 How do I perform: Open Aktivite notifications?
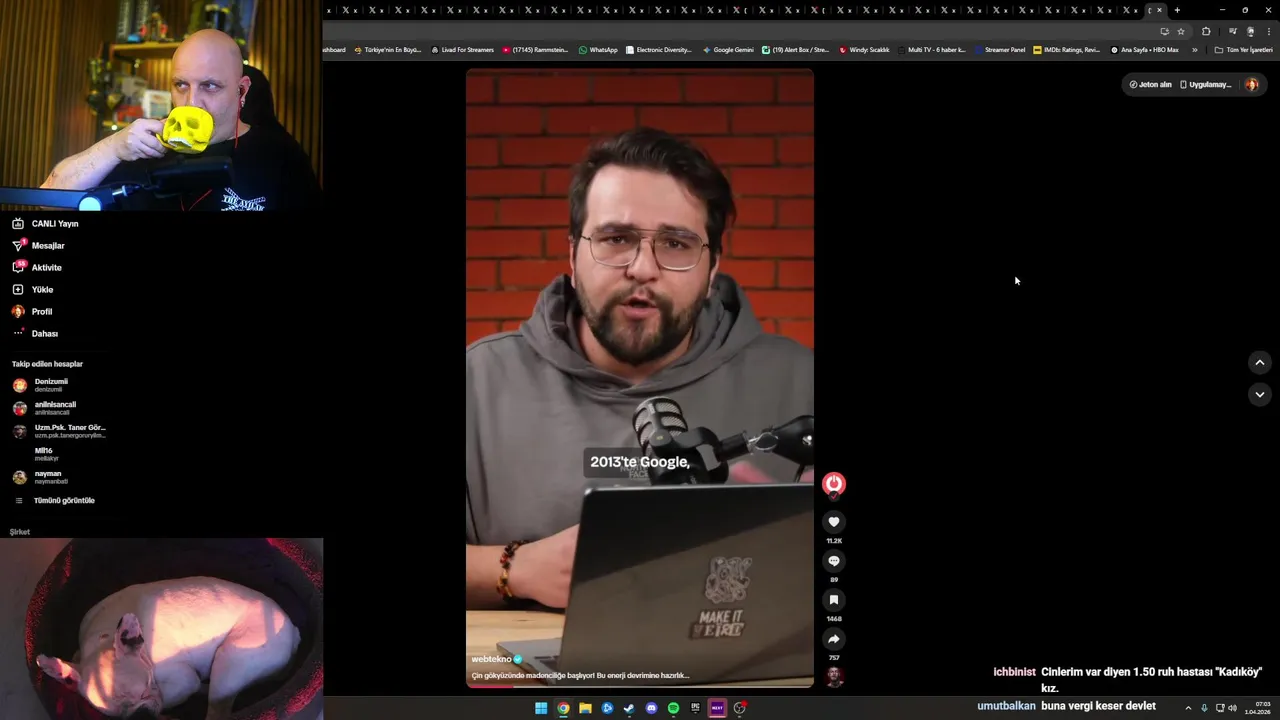pos(37,268)
